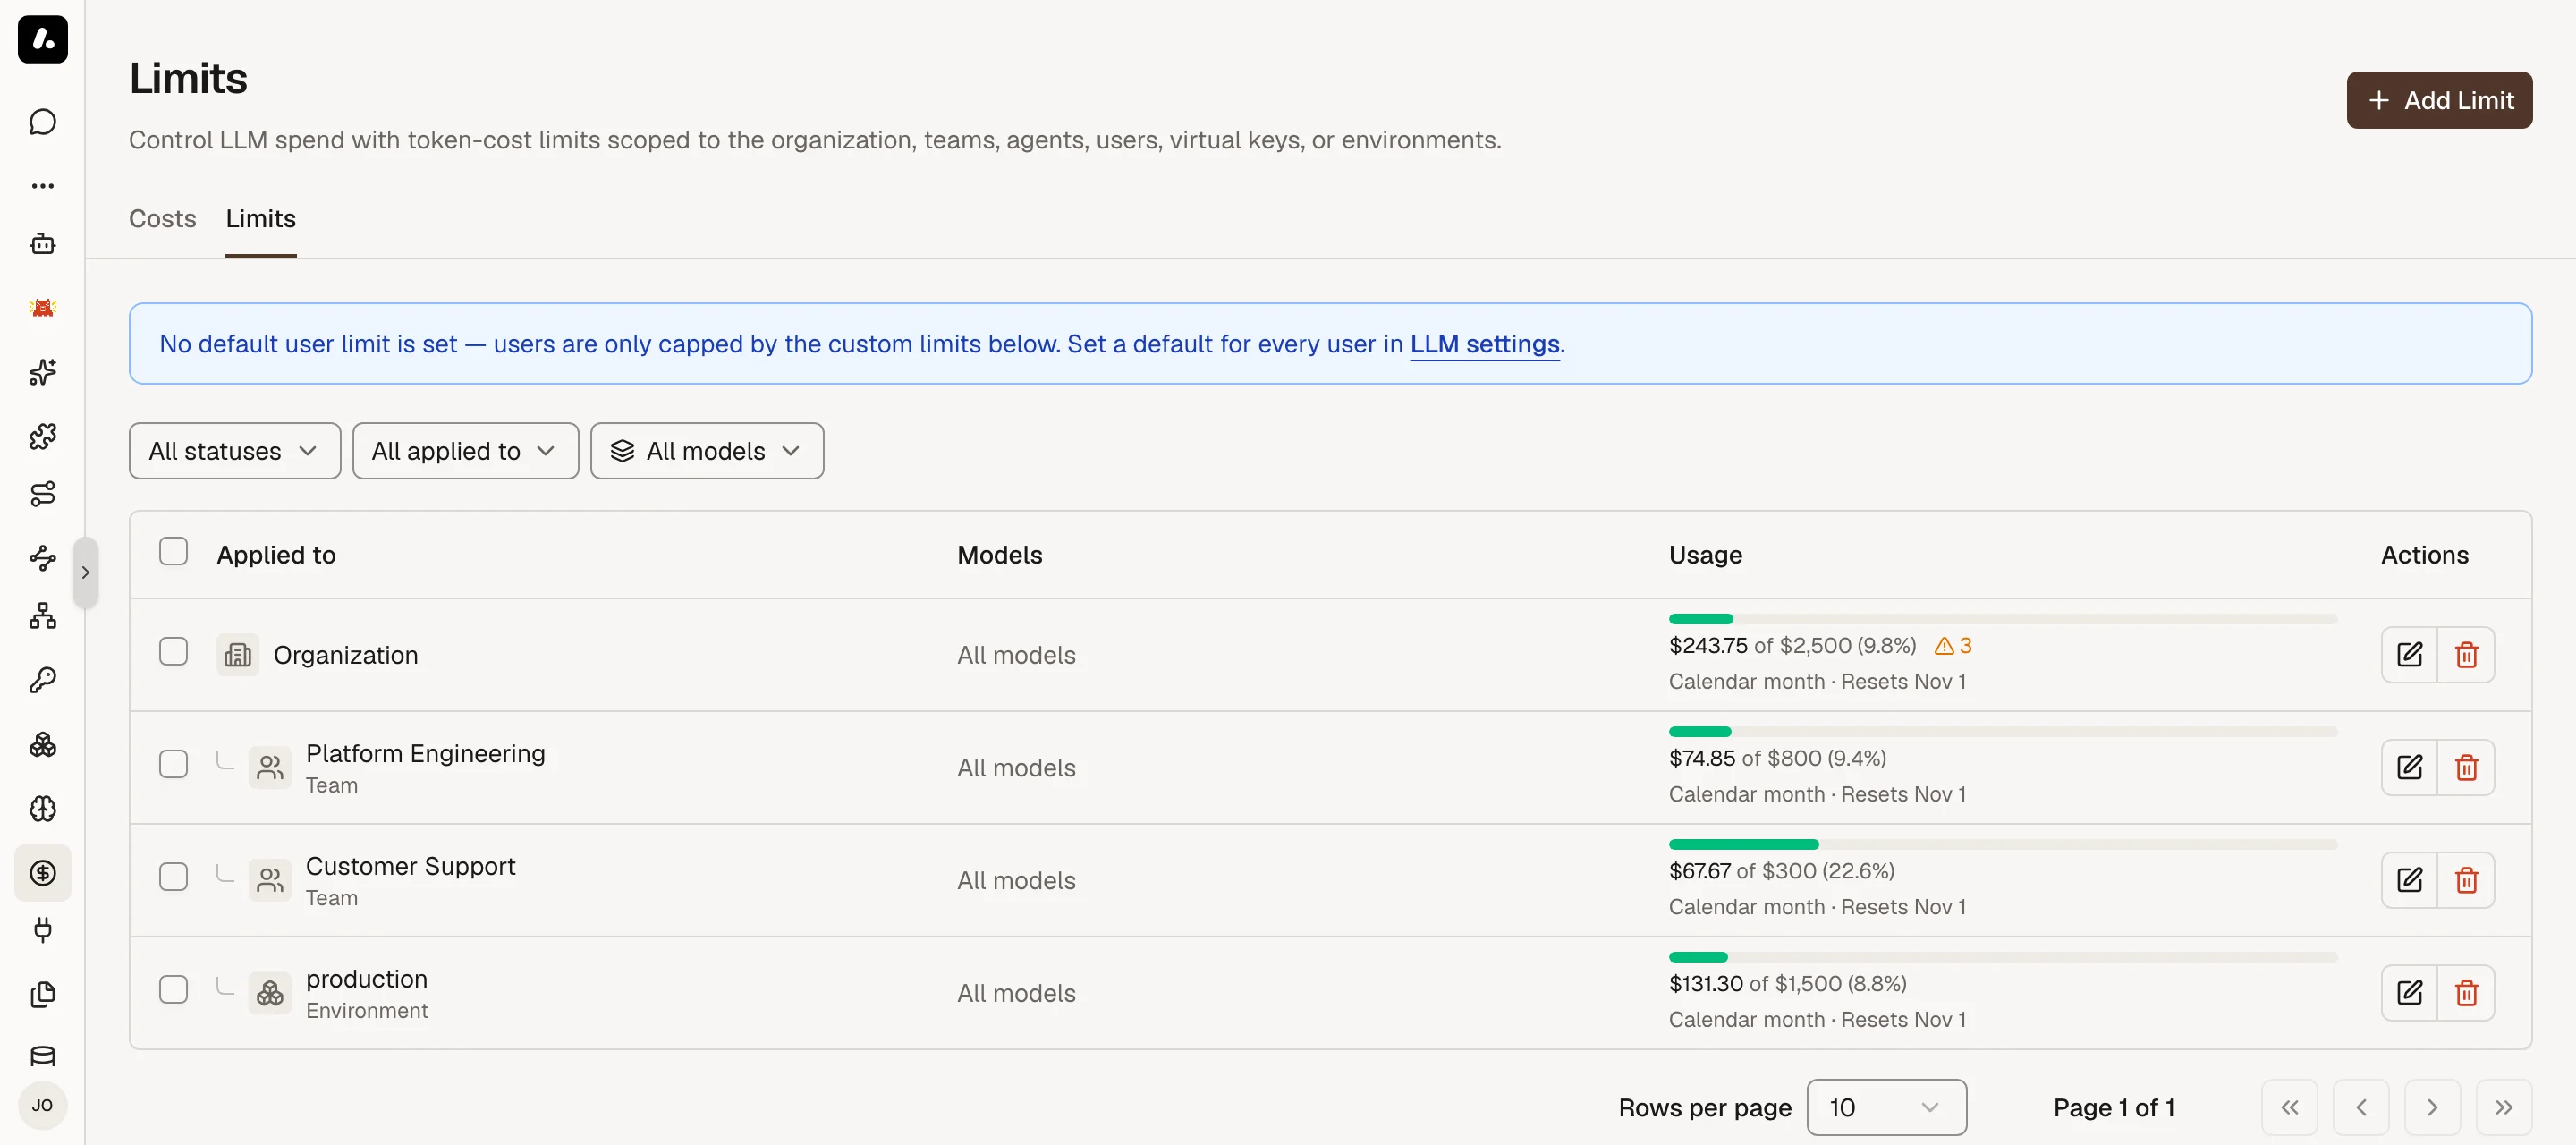Click the key icon in sidebar
This screenshot has height=1145, width=2576.
coord(42,680)
